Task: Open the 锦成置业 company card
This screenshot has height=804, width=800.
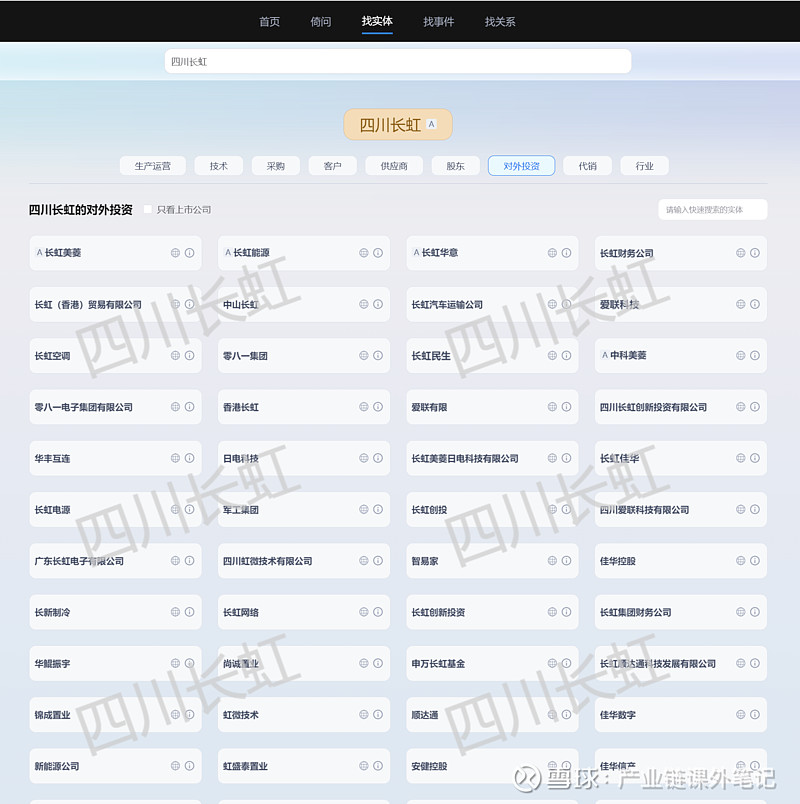Action: coord(115,714)
